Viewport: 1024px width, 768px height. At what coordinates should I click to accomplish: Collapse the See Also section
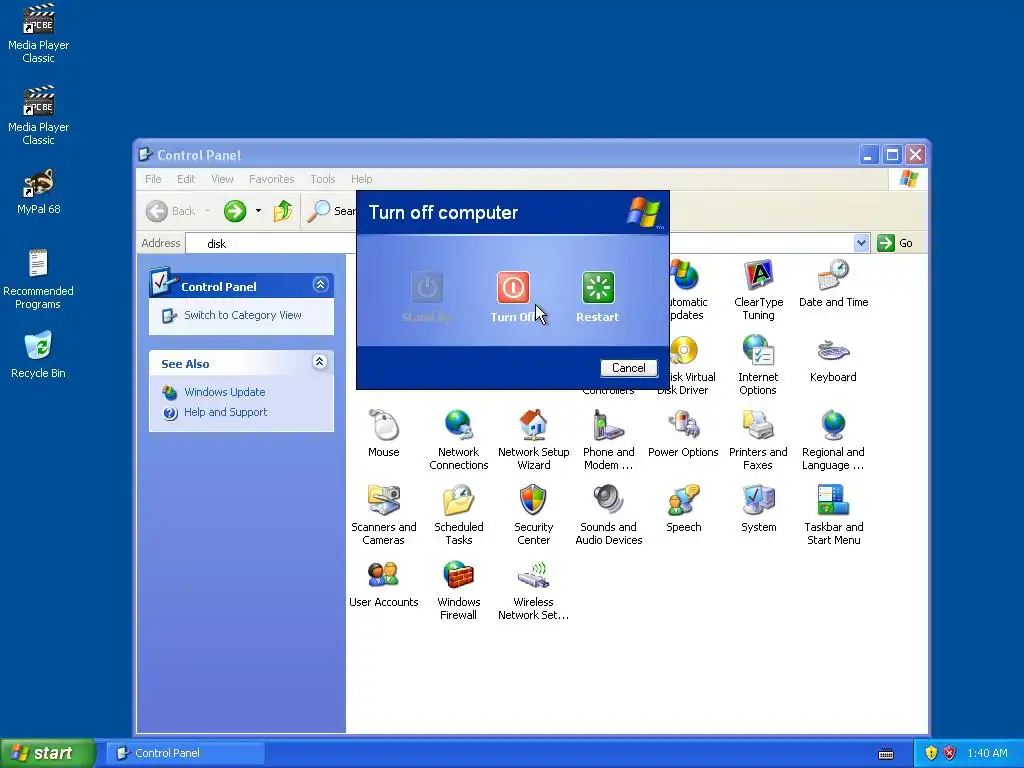pos(319,362)
